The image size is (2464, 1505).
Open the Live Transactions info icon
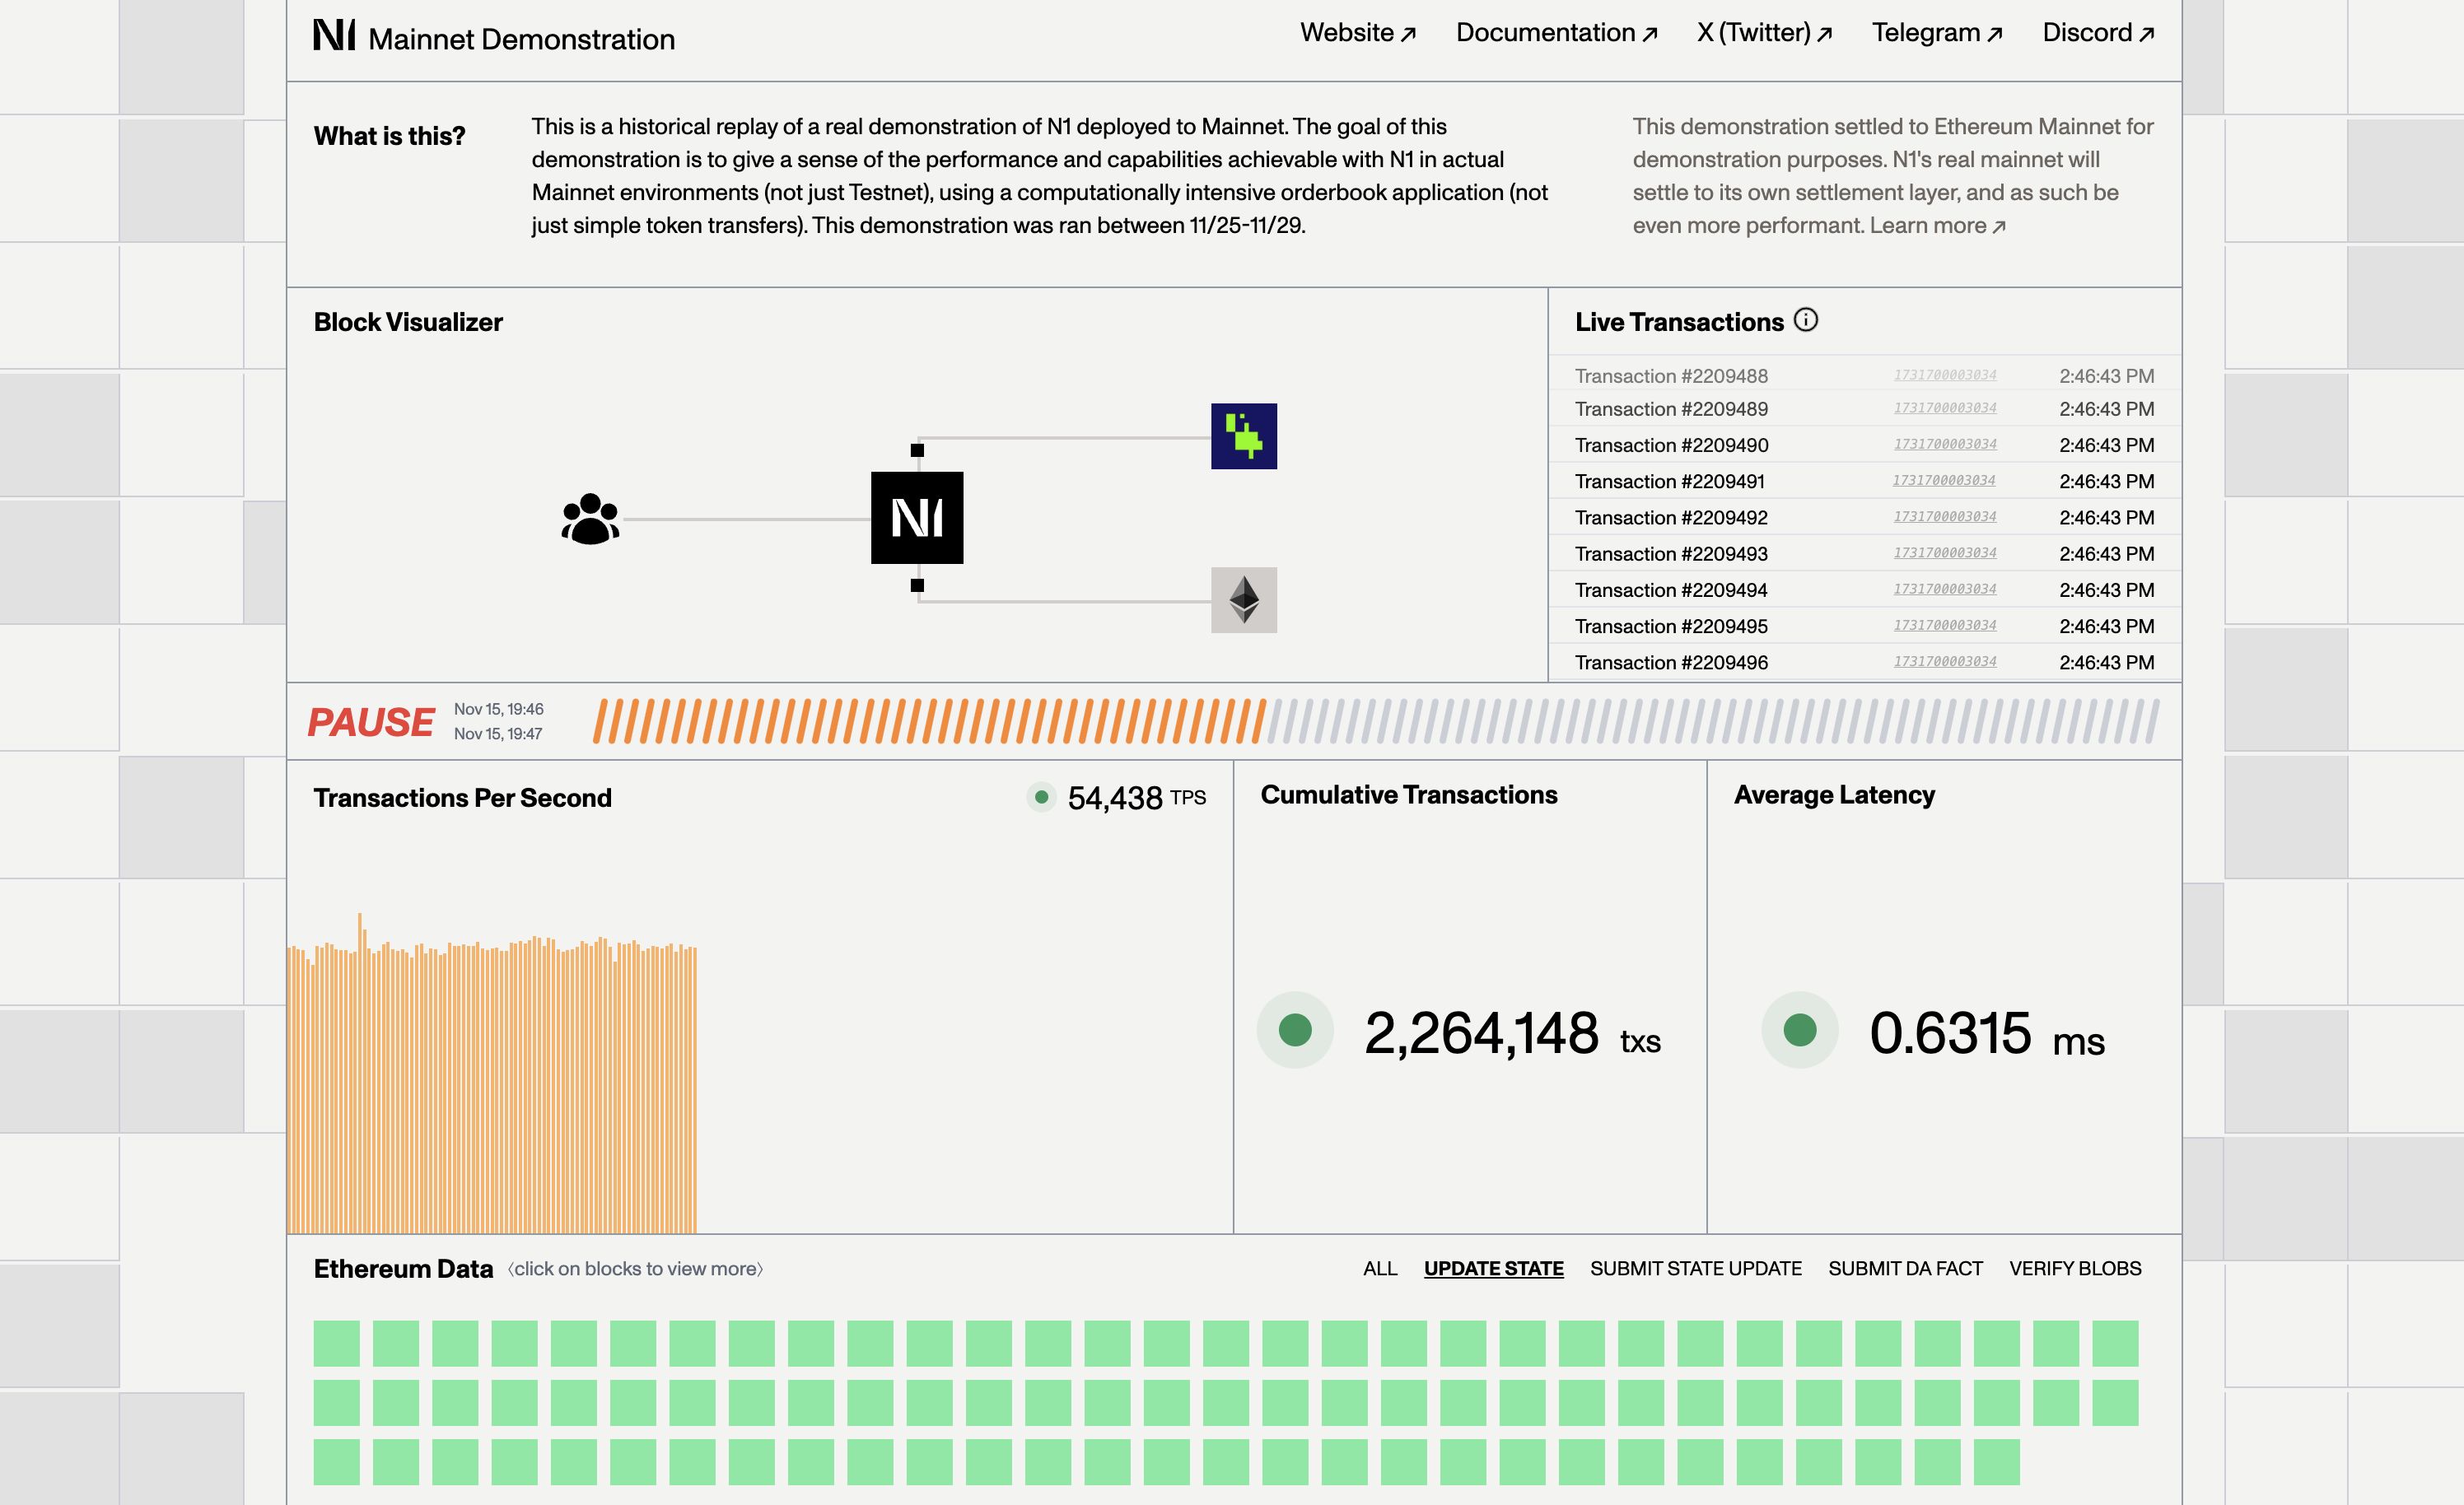point(1805,320)
